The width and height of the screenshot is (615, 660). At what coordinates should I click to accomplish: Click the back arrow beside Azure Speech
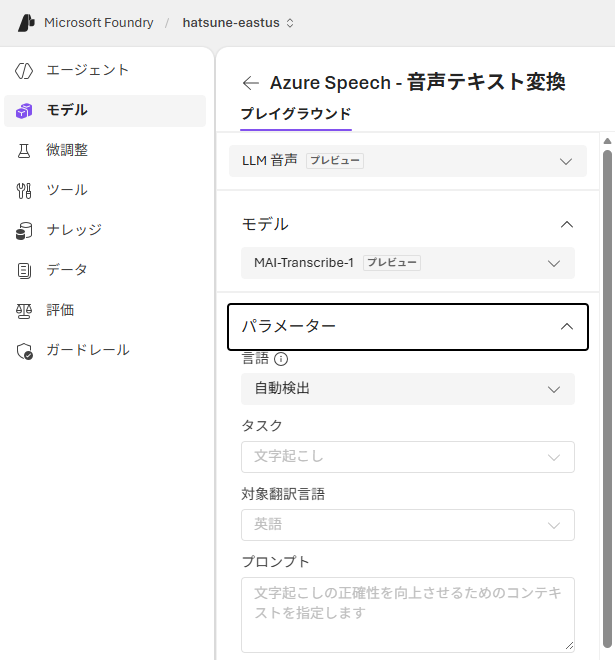[x=251, y=83]
